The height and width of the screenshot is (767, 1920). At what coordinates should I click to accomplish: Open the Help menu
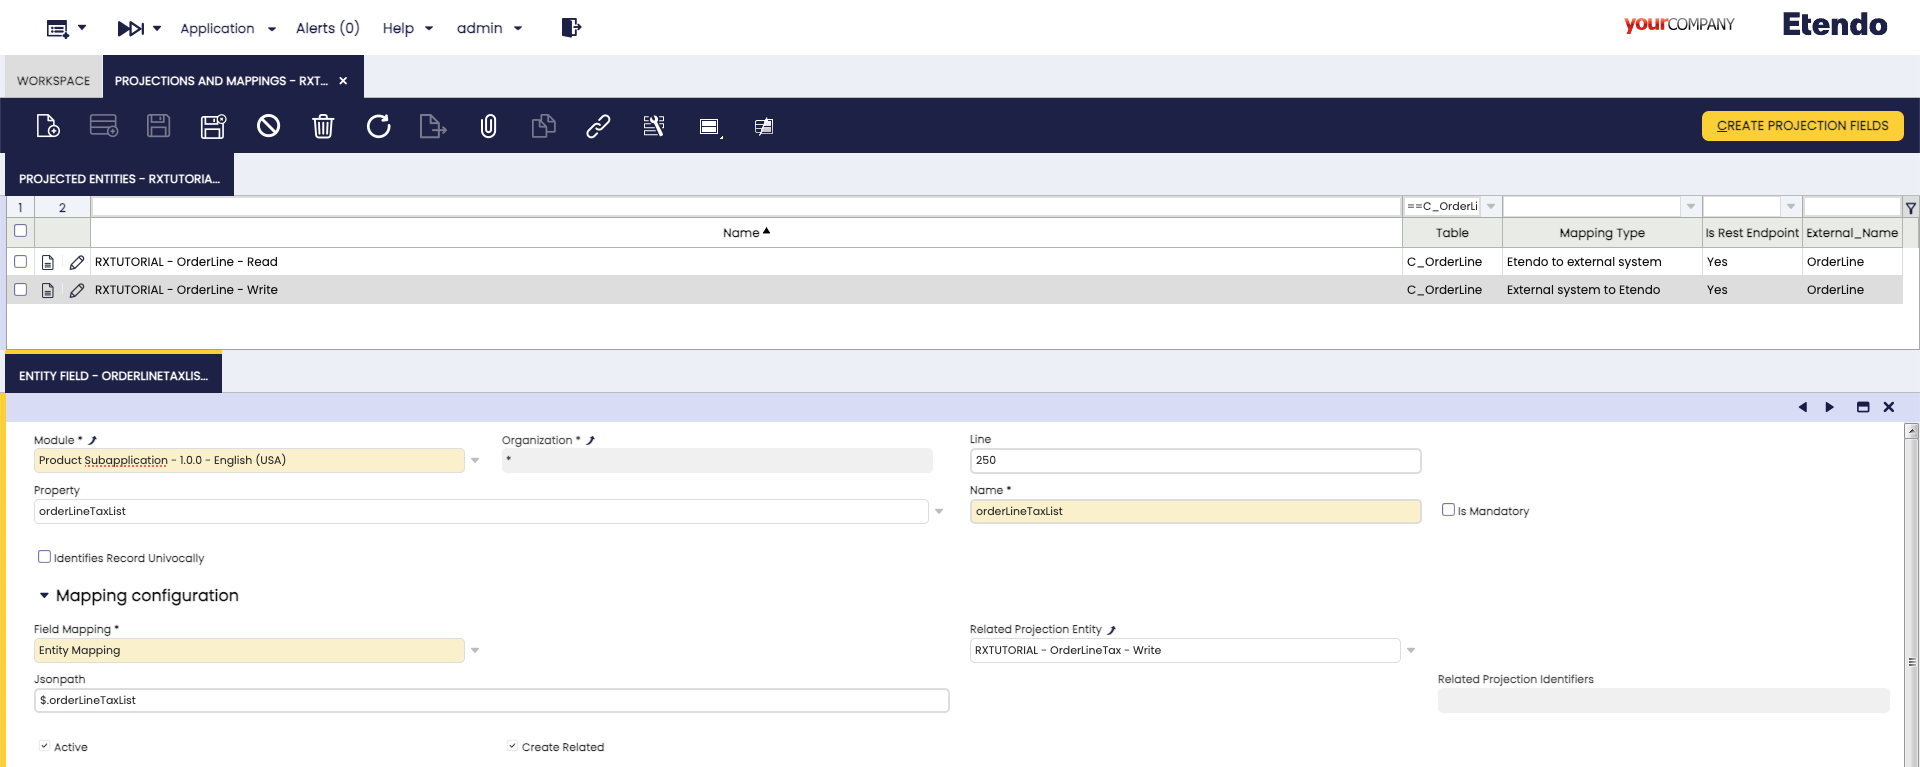point(408,28)
